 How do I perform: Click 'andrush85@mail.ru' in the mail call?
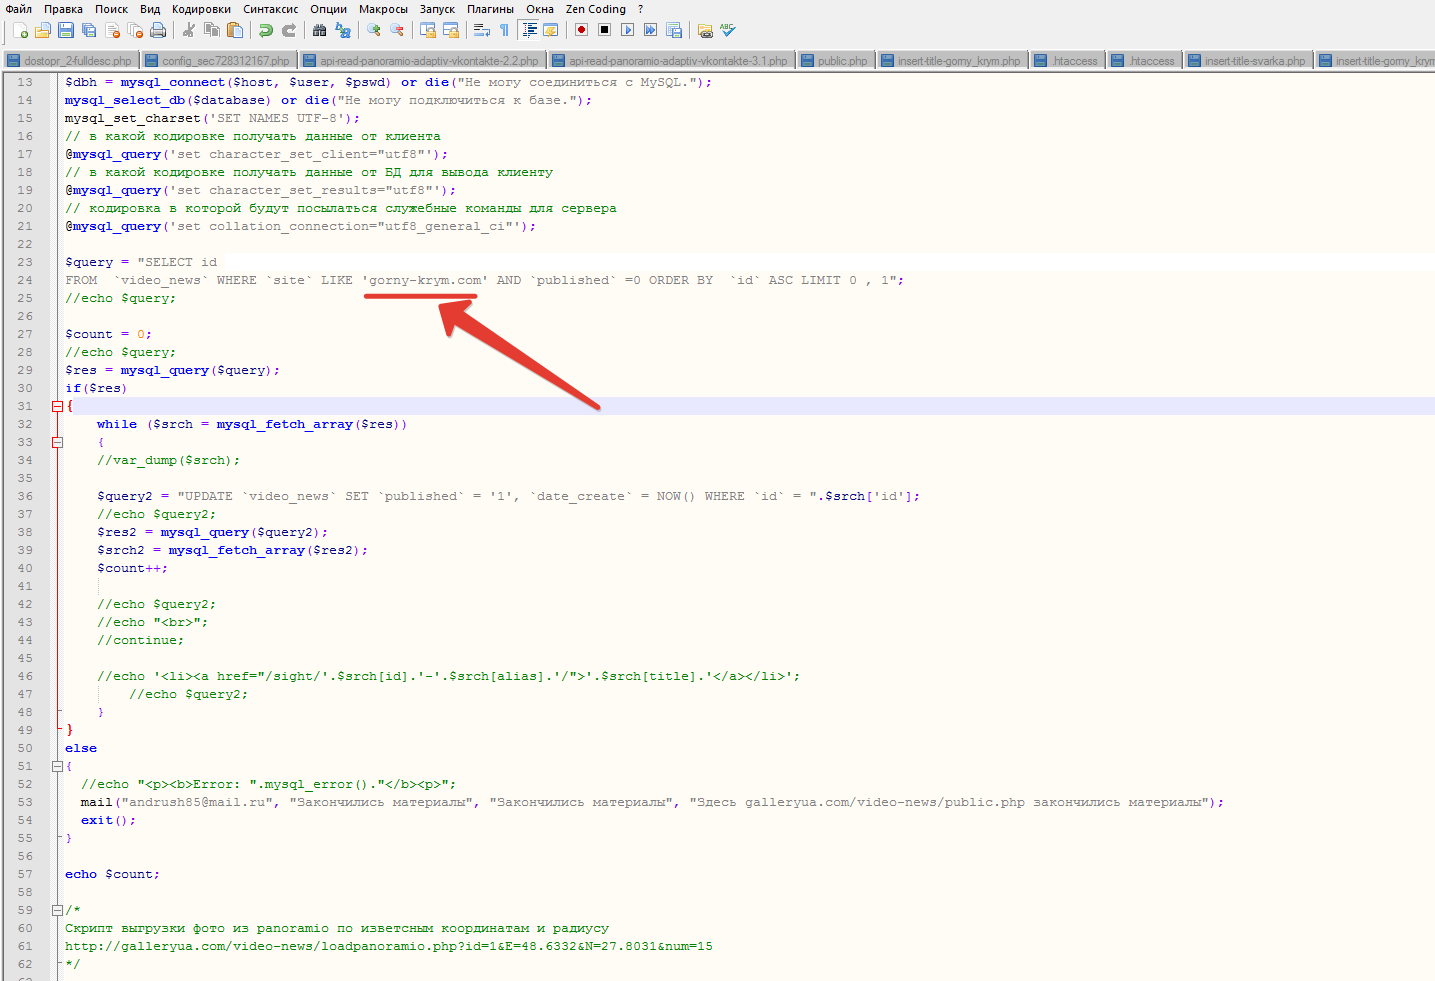click(197, 802)
